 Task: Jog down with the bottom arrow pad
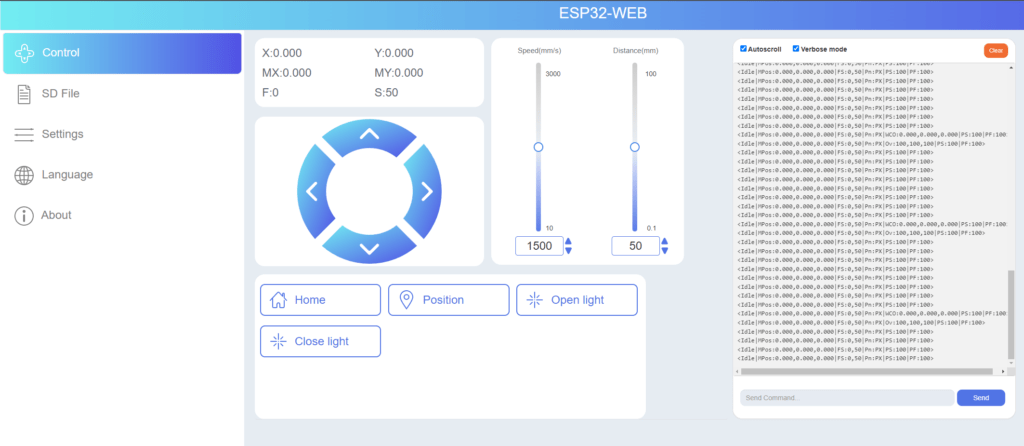tap(369, 245)
